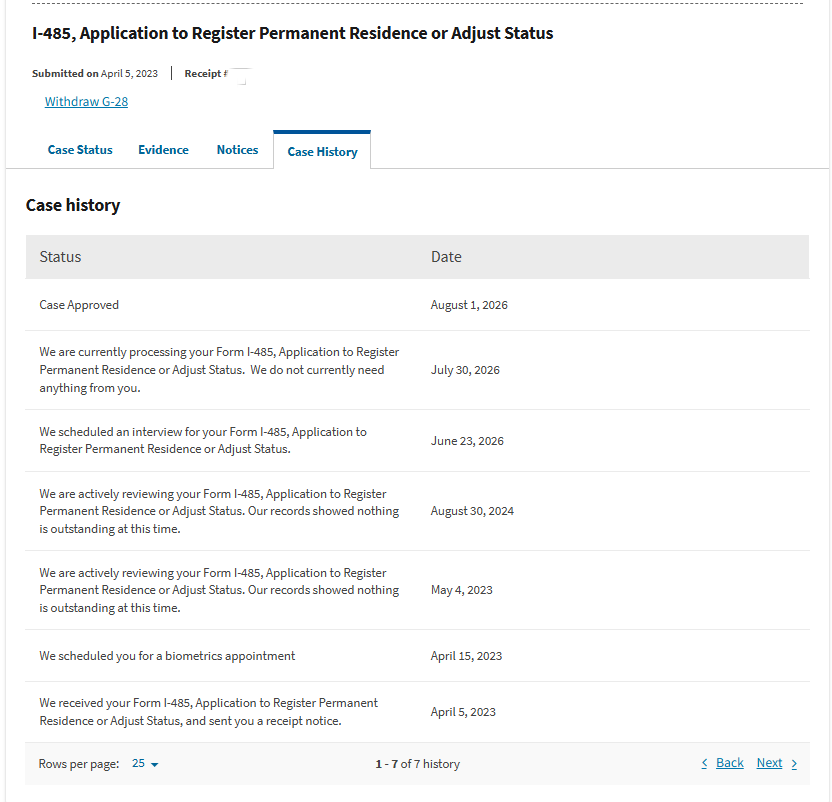Click the Status column header
This screenshot has height=802, width=832.
(60, 257)
